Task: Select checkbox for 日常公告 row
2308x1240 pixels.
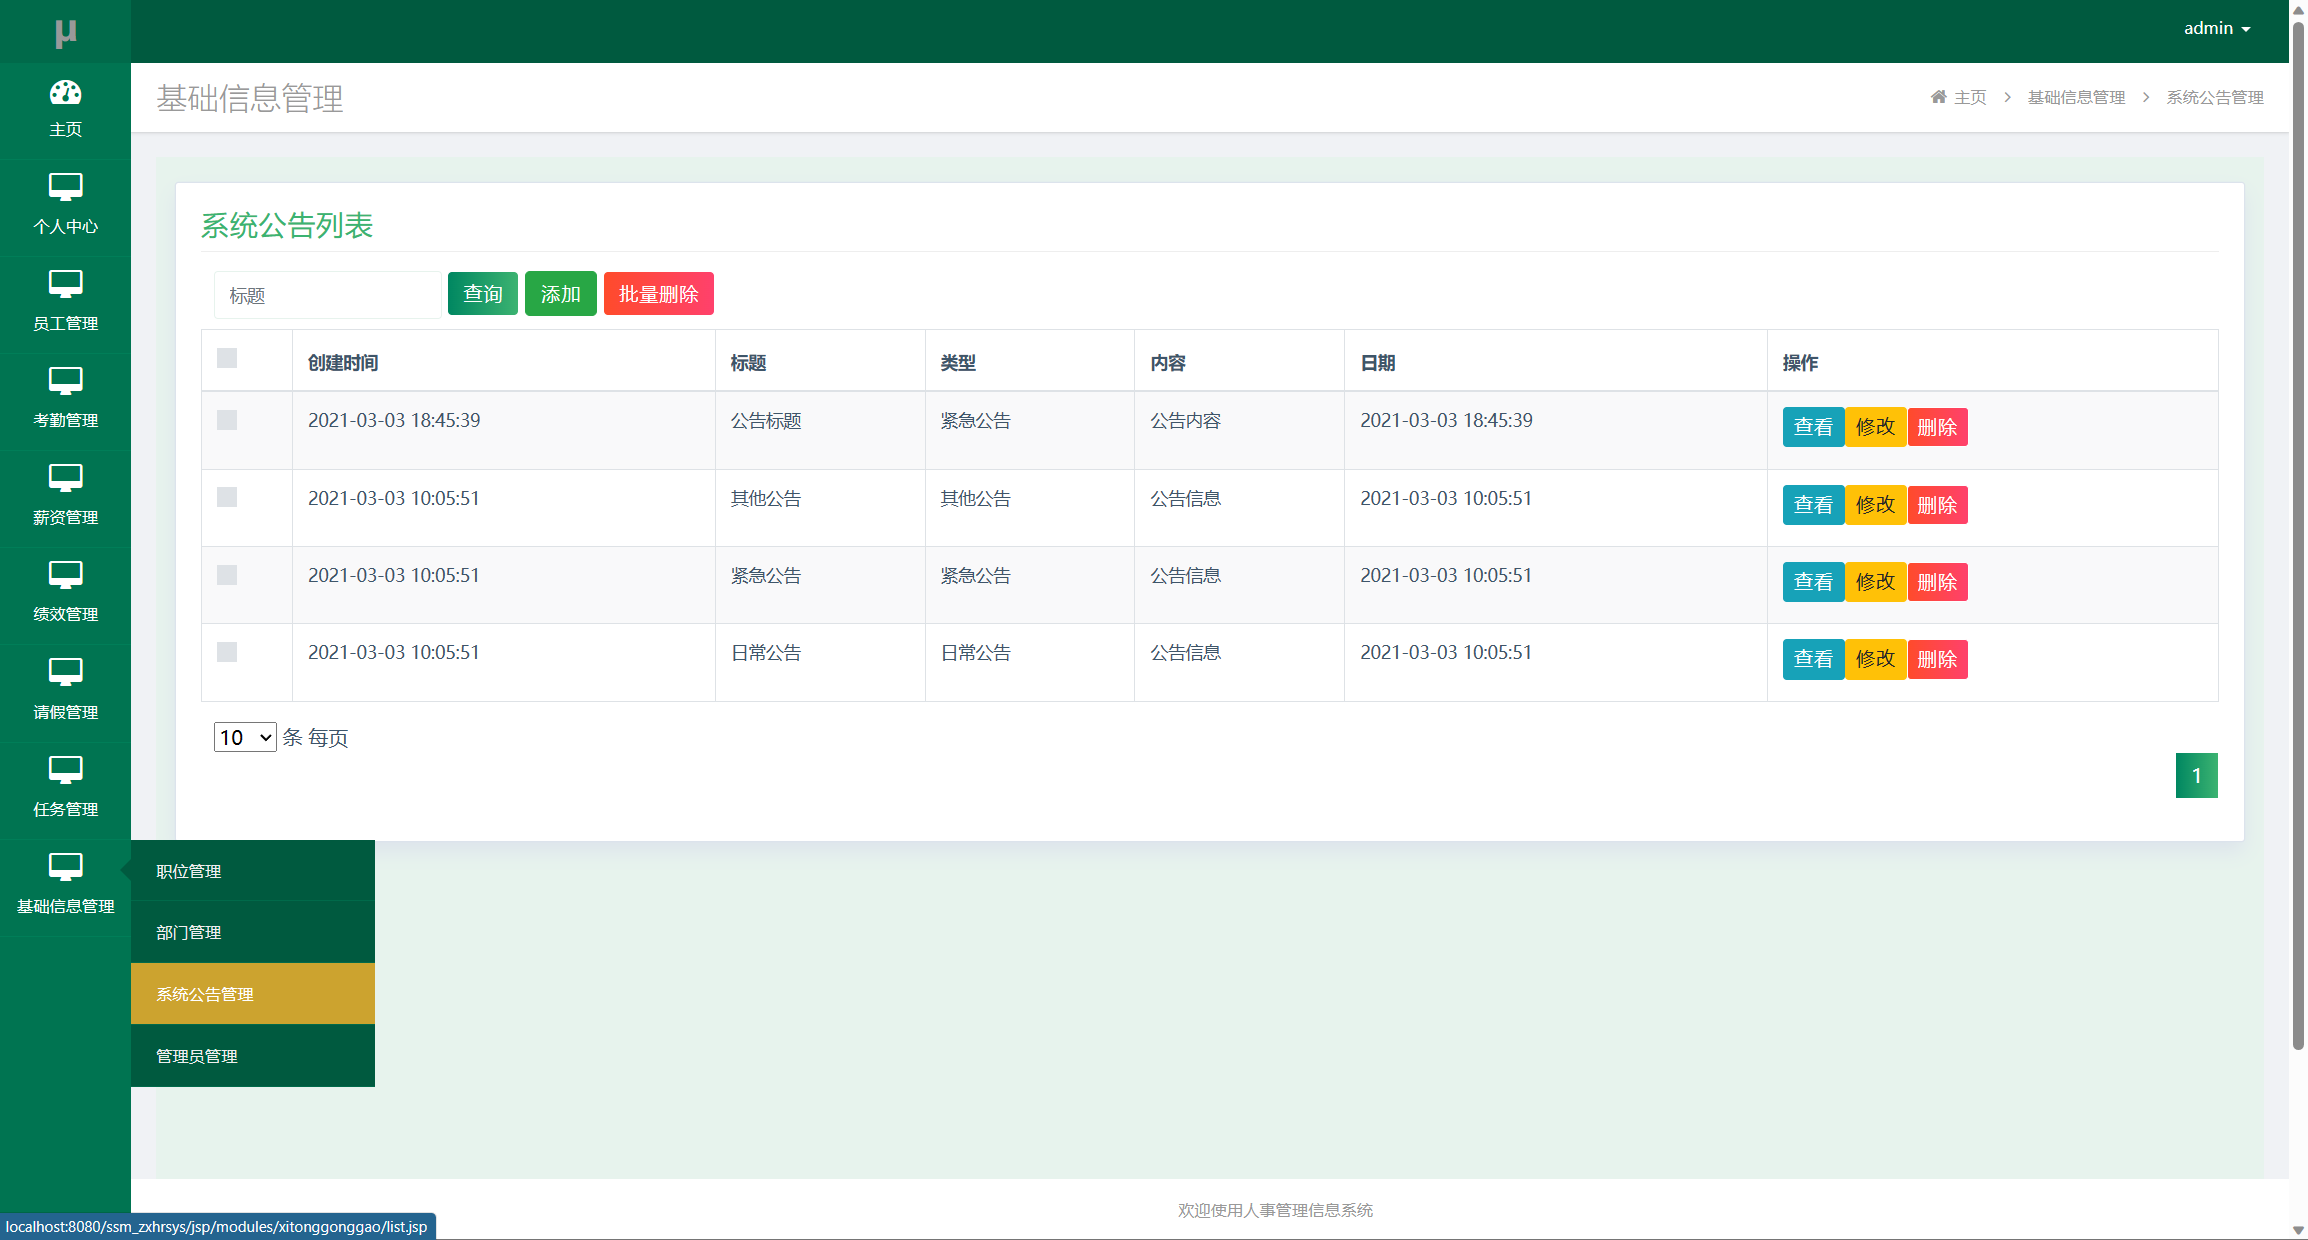Action: (x=227, y=652)
